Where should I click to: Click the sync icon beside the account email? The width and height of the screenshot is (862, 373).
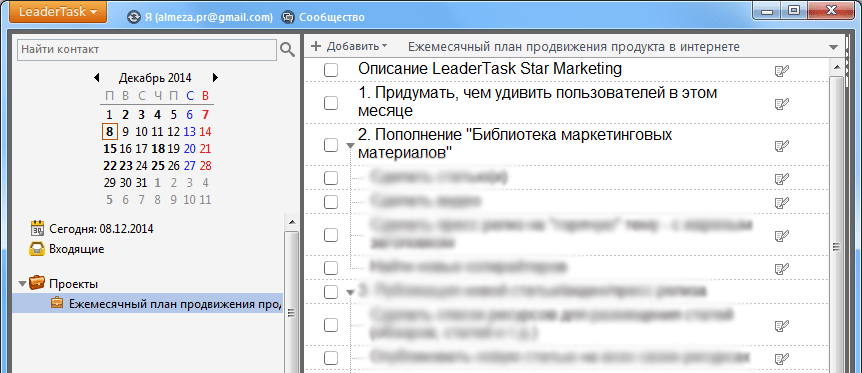pyautogui.click(x=134, y=17)
